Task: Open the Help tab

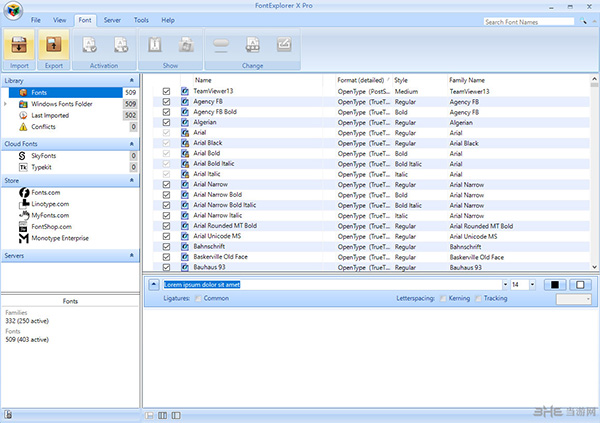Action: pyautogui.click(x=168, y=20)
